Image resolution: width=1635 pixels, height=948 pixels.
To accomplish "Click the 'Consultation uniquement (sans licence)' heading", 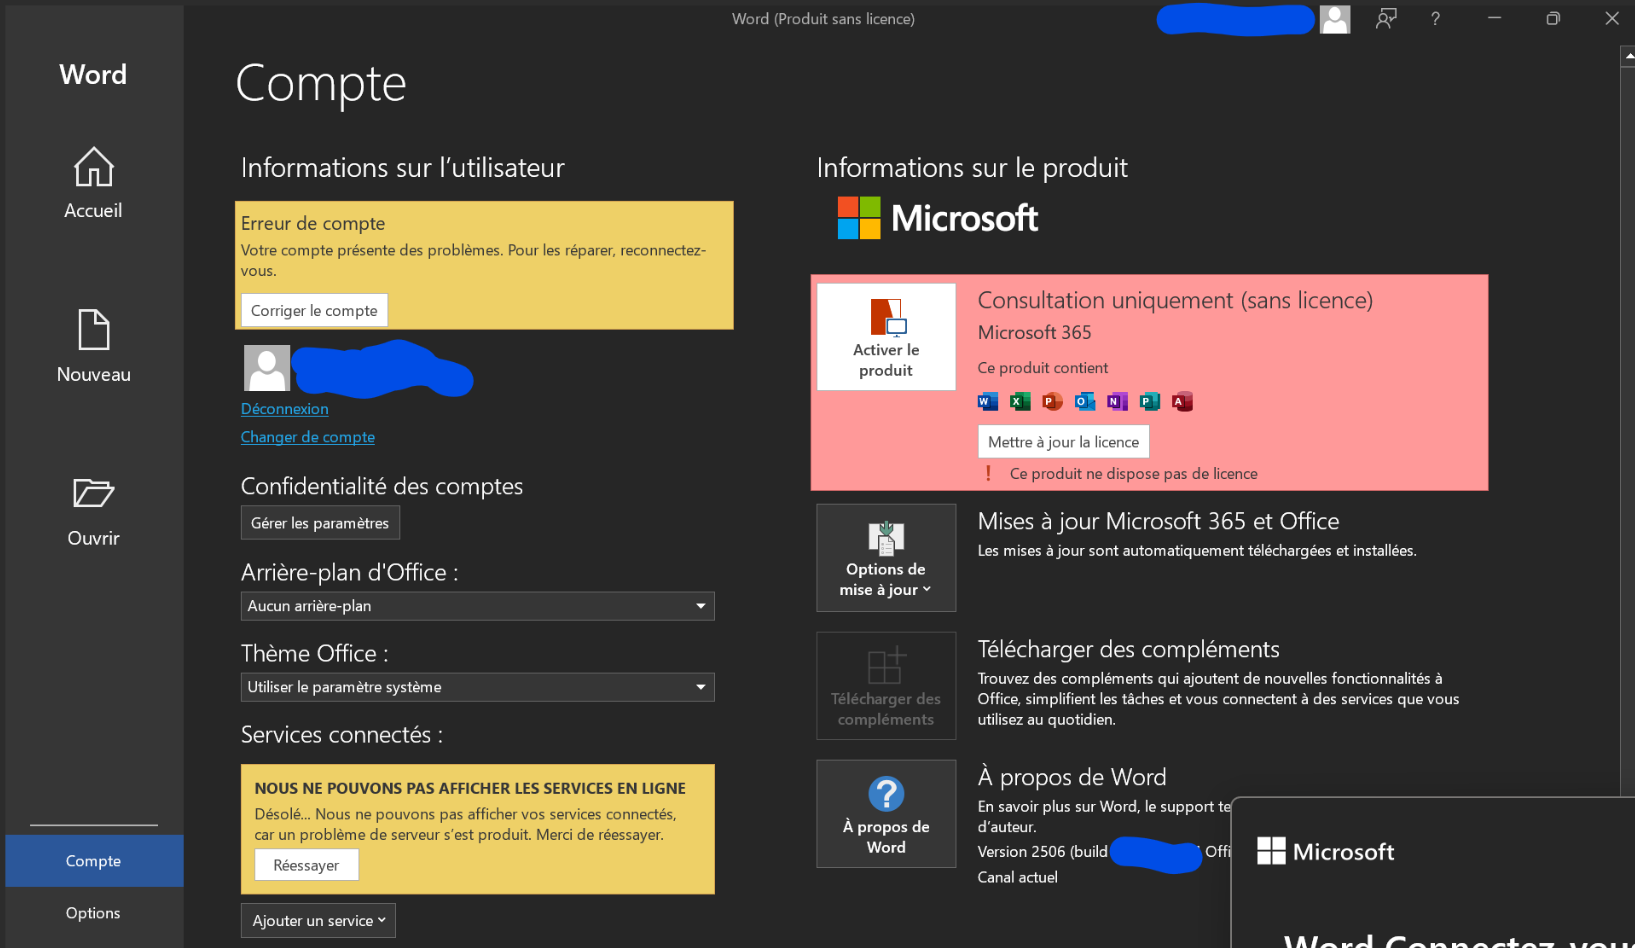I will coord(1175,300).
